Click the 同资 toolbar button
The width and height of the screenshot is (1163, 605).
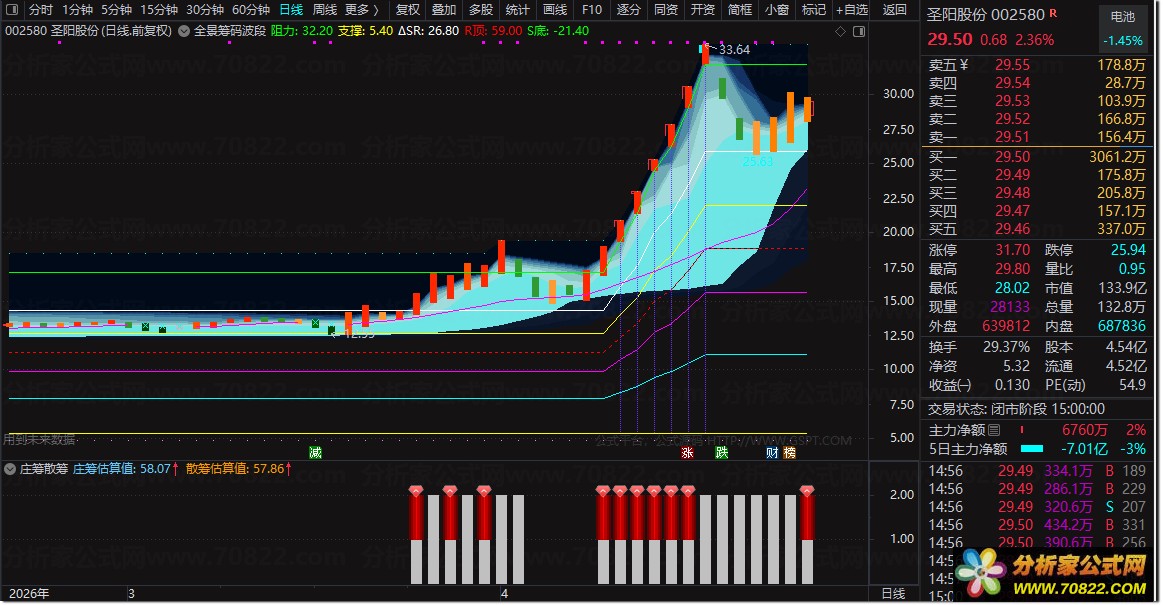(x=665, y=10)
